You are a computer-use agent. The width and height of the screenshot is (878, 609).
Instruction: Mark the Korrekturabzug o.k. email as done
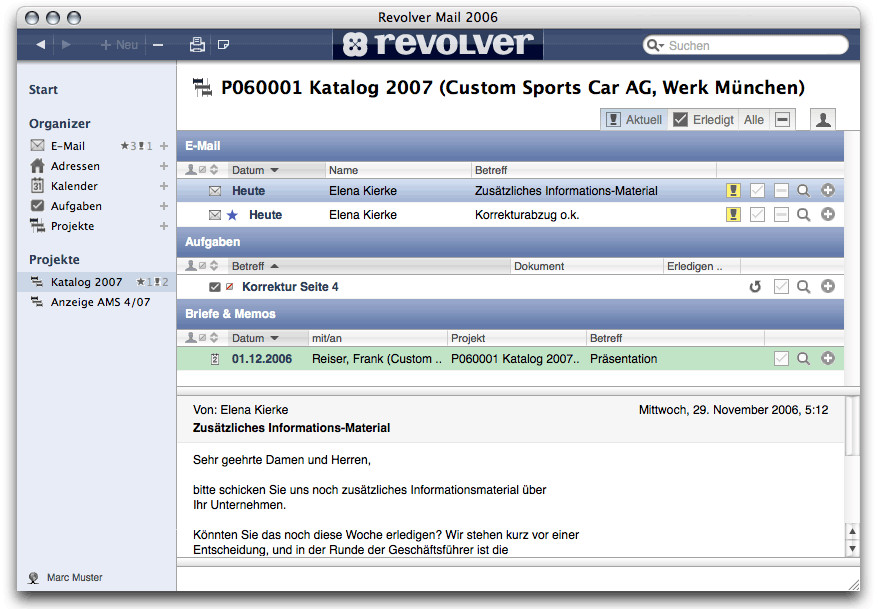(x=757, y=214)
